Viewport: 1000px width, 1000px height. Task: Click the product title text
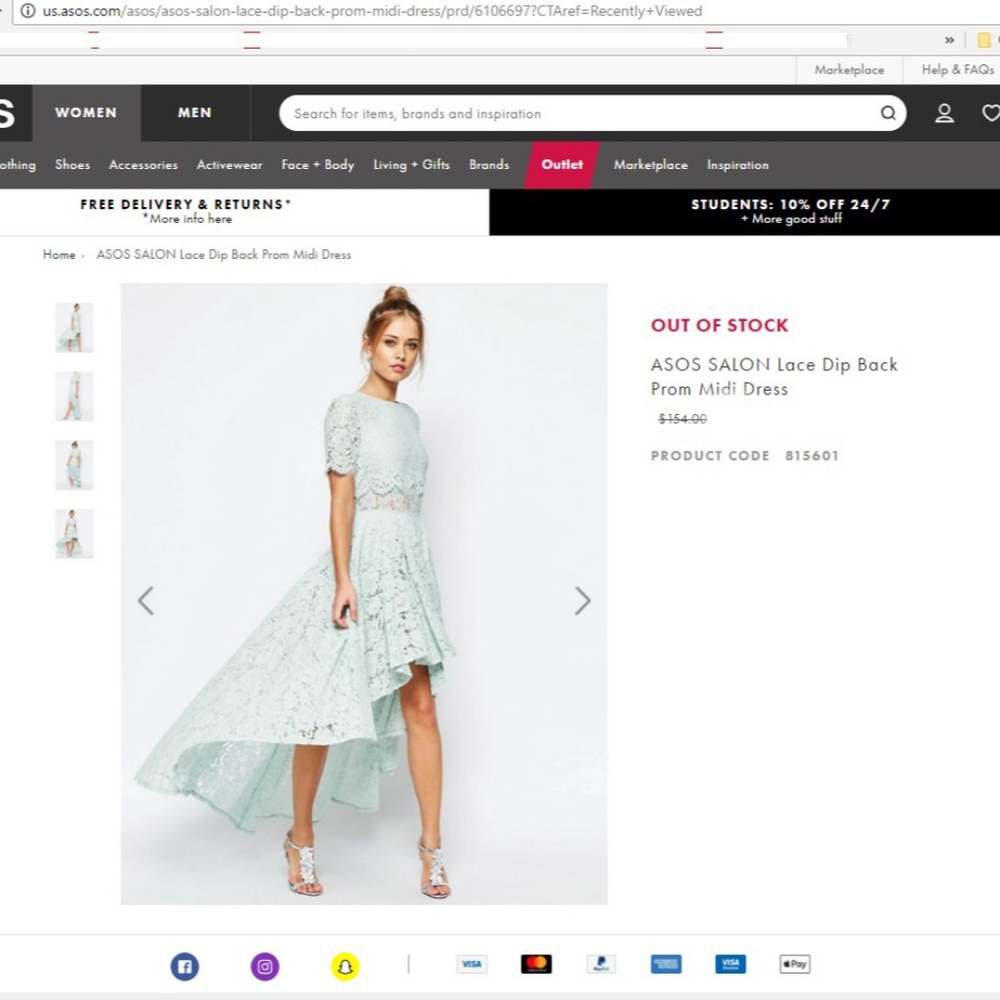pyautogui.click(x=774, y=376)
